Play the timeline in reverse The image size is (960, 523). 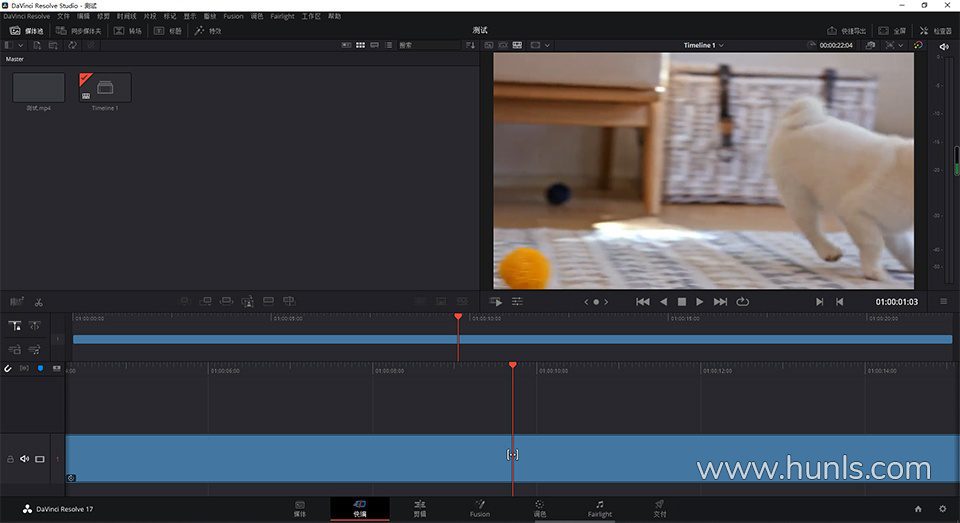pos(663,302)
